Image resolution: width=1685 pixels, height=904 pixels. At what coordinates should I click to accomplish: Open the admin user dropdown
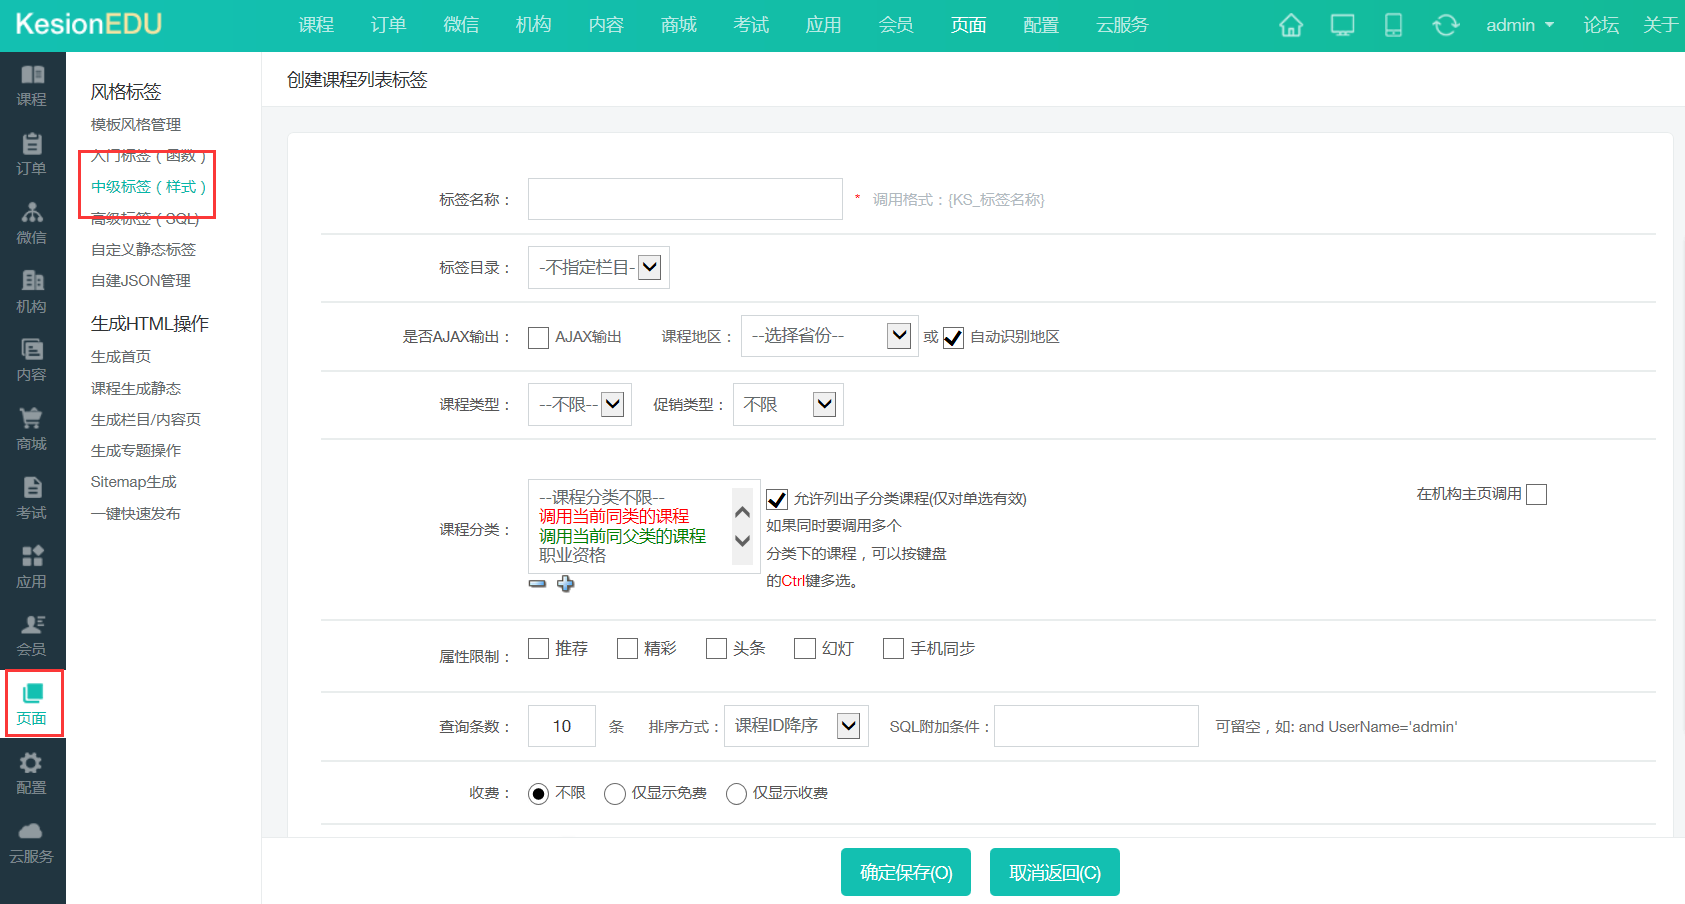point(1520,25)
